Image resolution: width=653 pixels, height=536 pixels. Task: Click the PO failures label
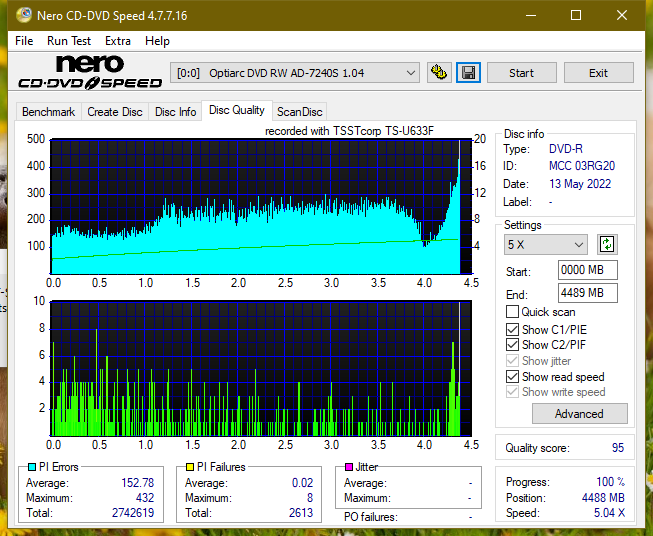coord(371,517)
